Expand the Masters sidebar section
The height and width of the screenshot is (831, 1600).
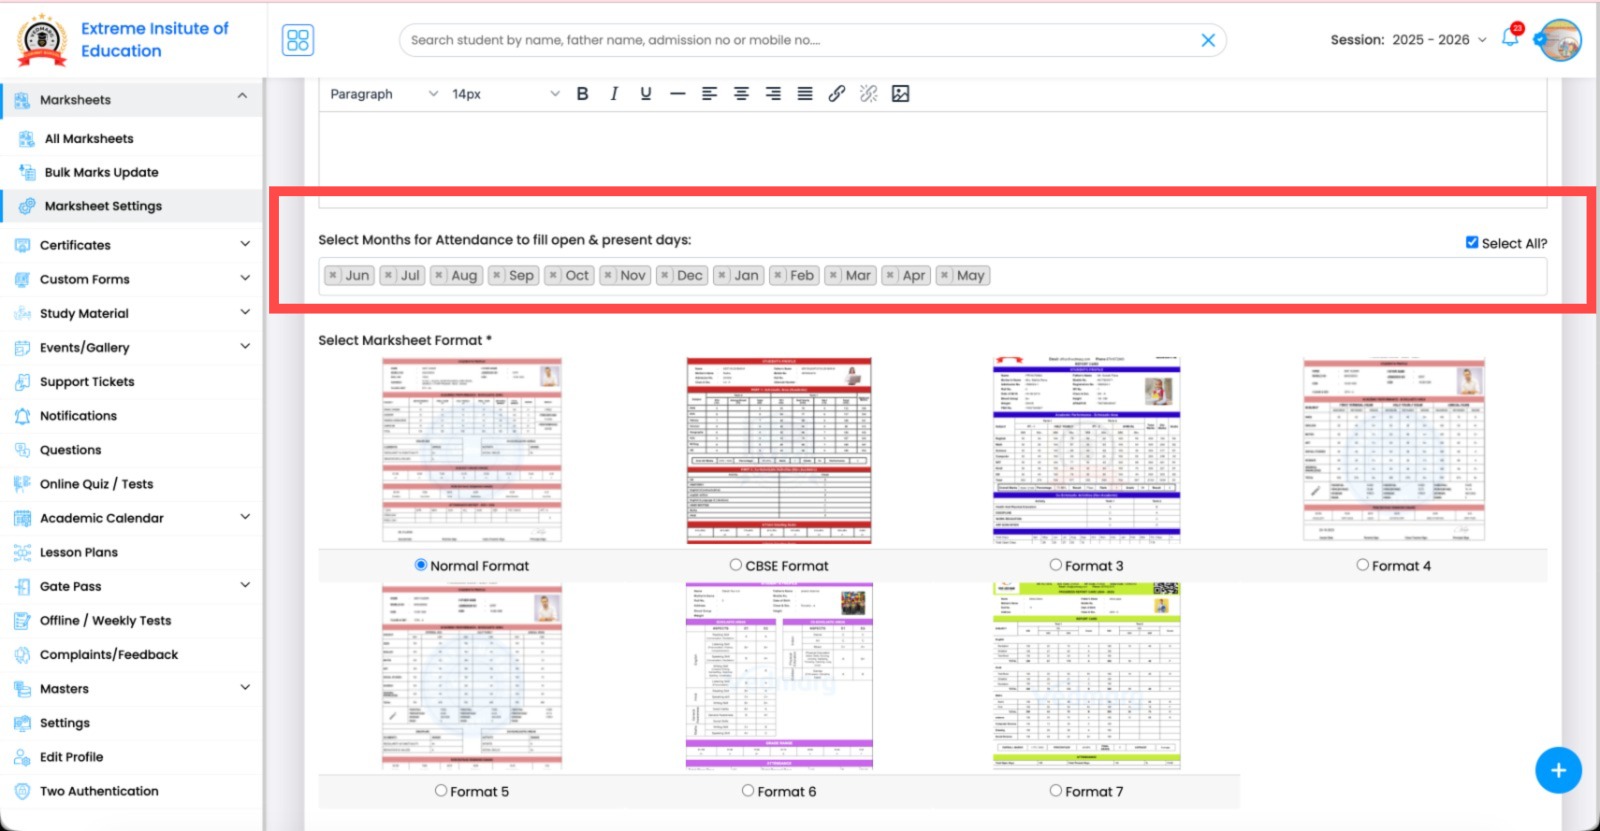point(245,688)
